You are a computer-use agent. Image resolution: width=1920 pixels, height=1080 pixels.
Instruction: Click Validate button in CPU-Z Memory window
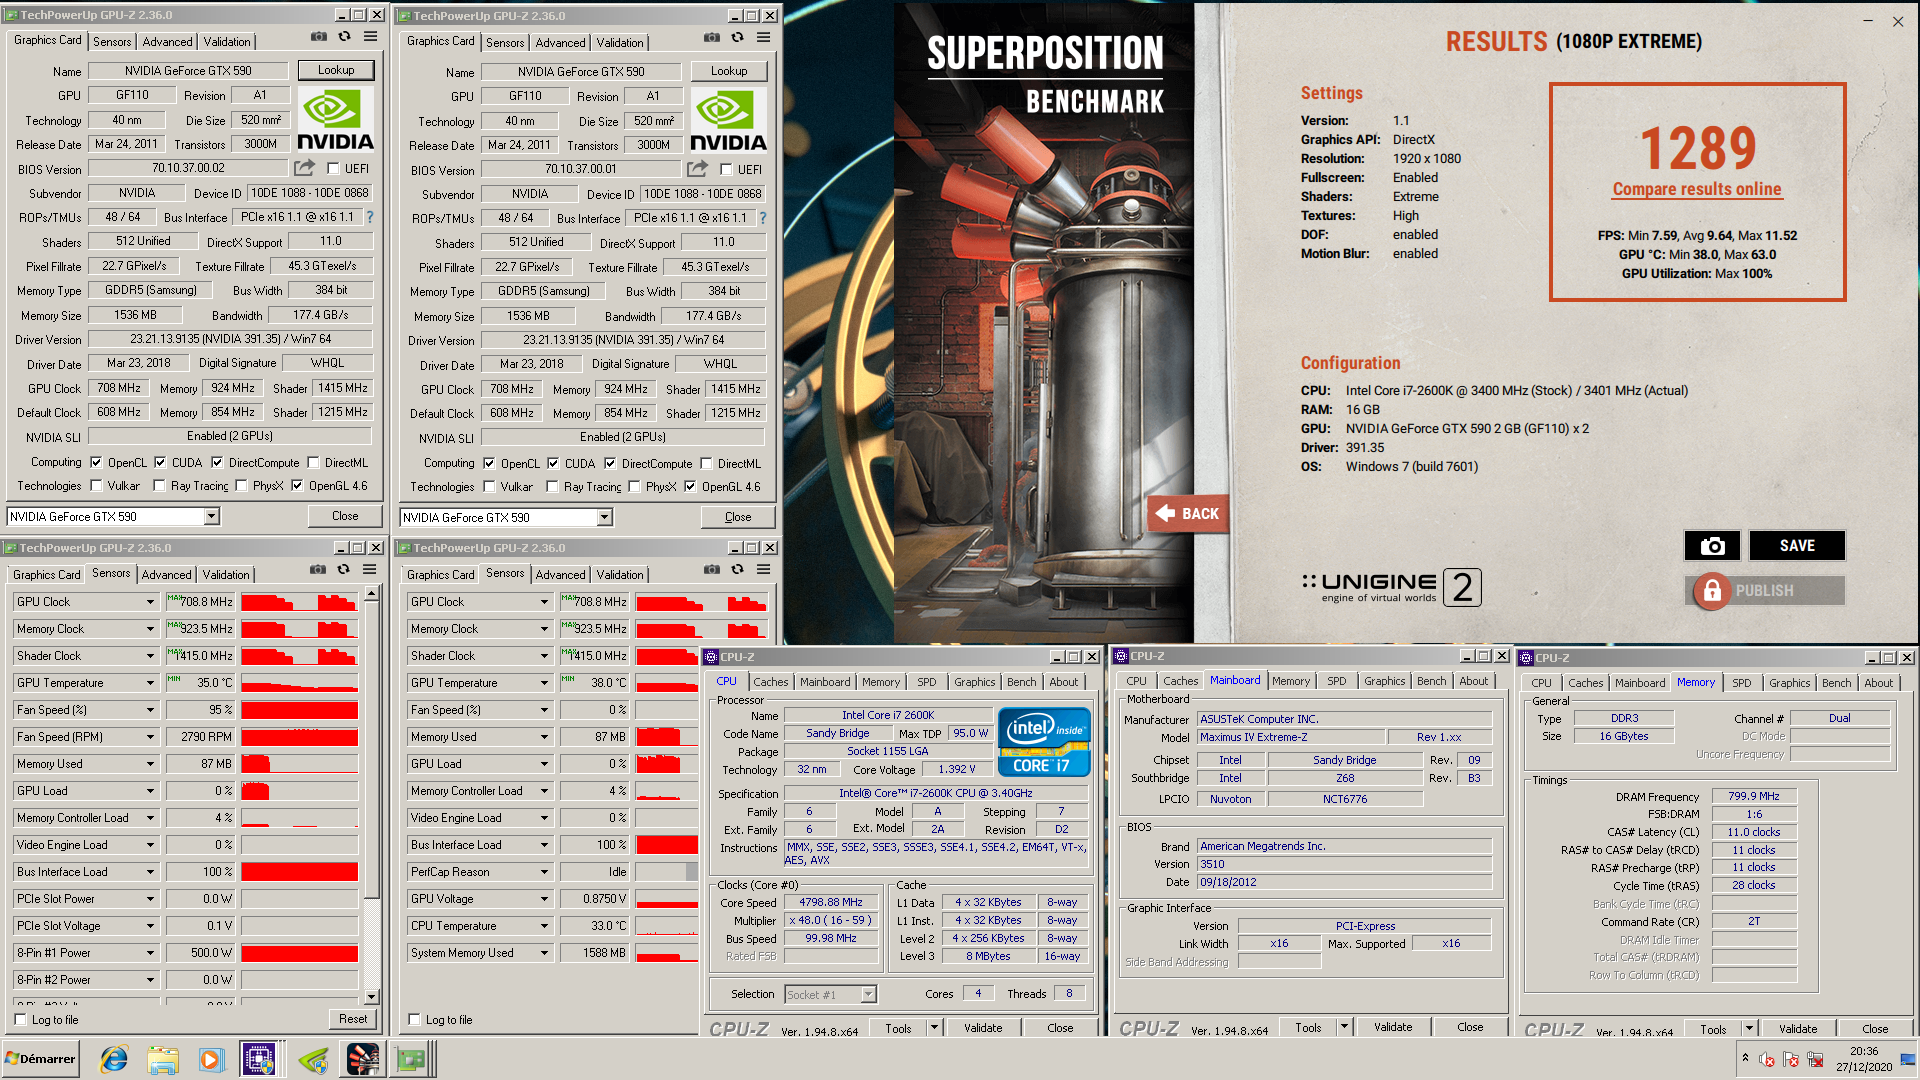click(x=1797, y=1029)
